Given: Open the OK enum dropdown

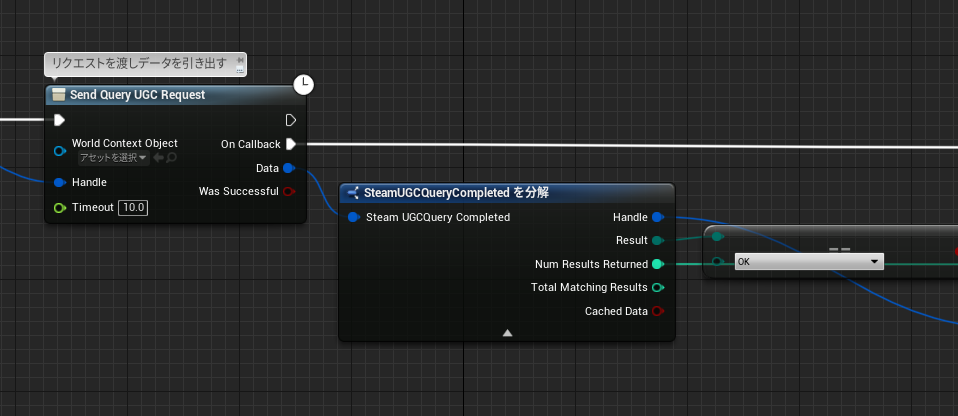Looking at the screenshot, I should (x=810, y=262).
